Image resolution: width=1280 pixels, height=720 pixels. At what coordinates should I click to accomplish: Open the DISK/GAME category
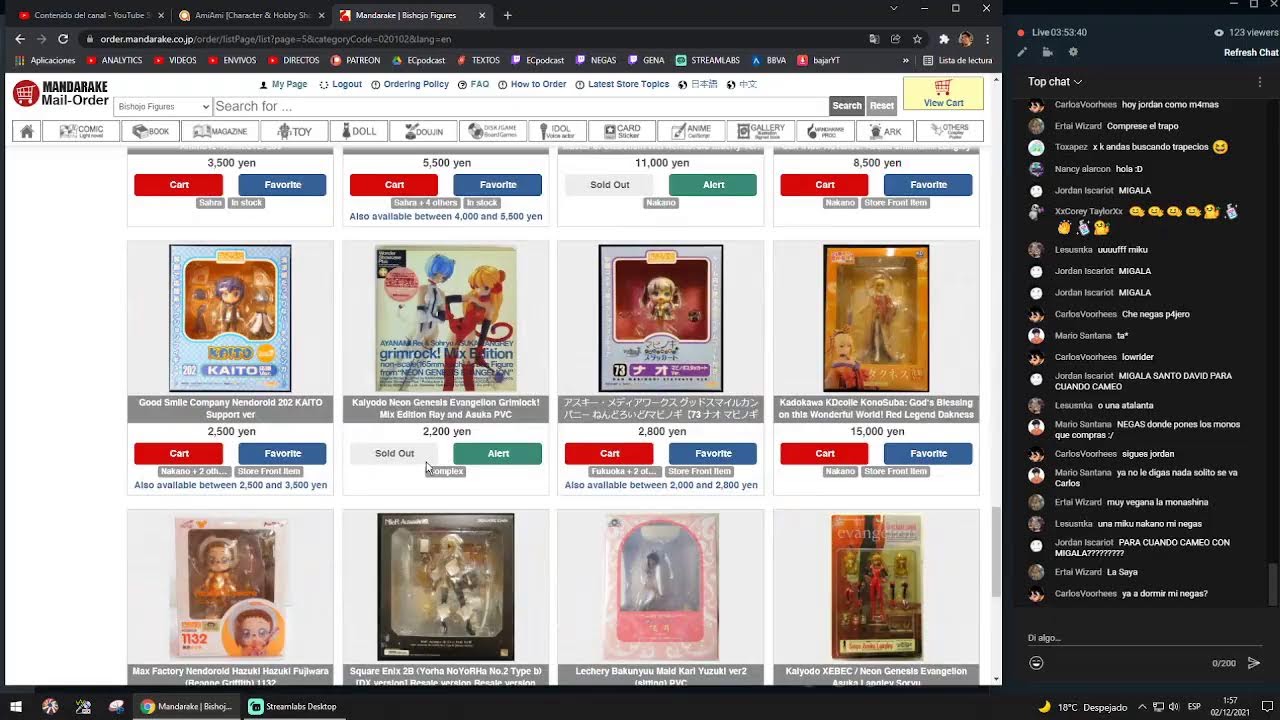[x=492, y=131]
